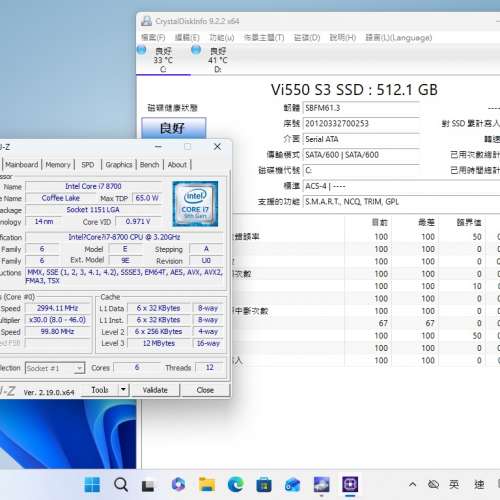500x500 pixels.
Task: Click the specification i7-8700 CPU @ 3.20GHz
Action: (x=124, y=237)
